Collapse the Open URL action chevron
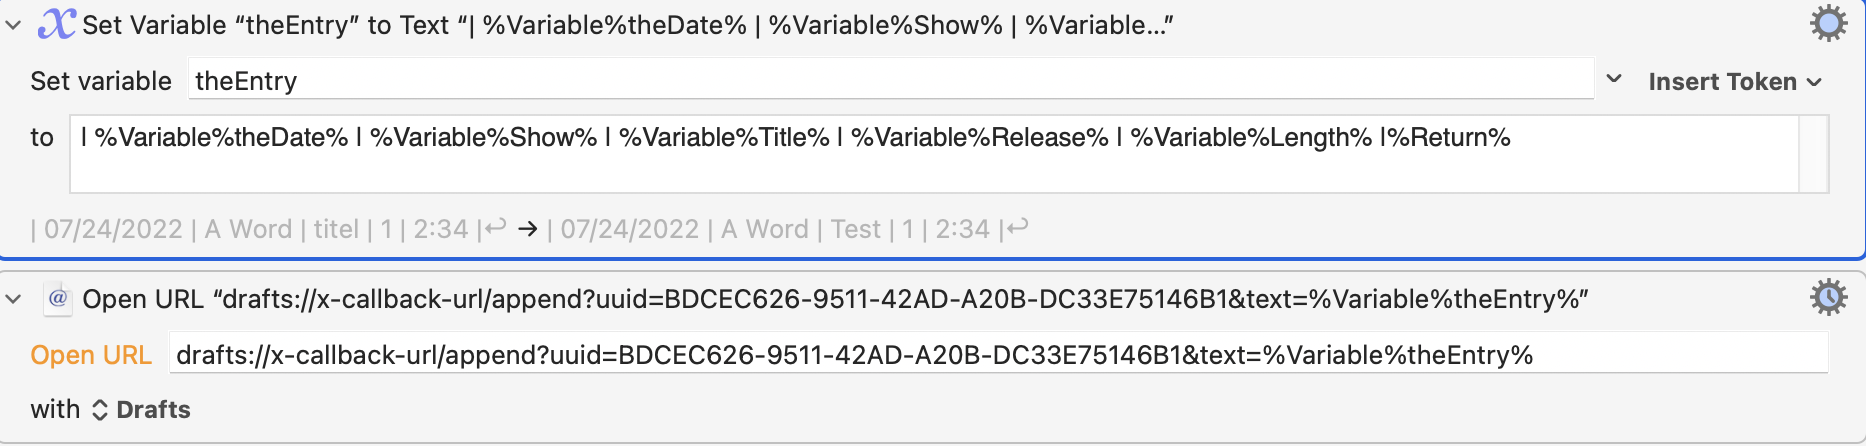Screen dimensions: 1866x446 13,299
